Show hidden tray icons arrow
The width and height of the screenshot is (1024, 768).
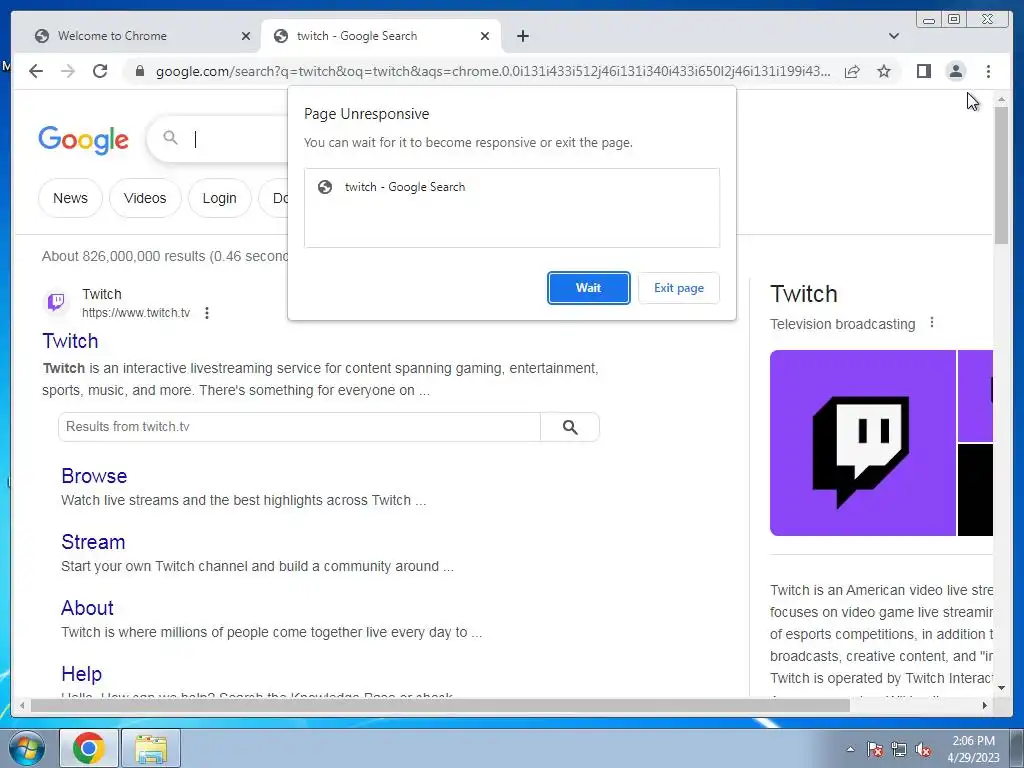tap(850, 749)
